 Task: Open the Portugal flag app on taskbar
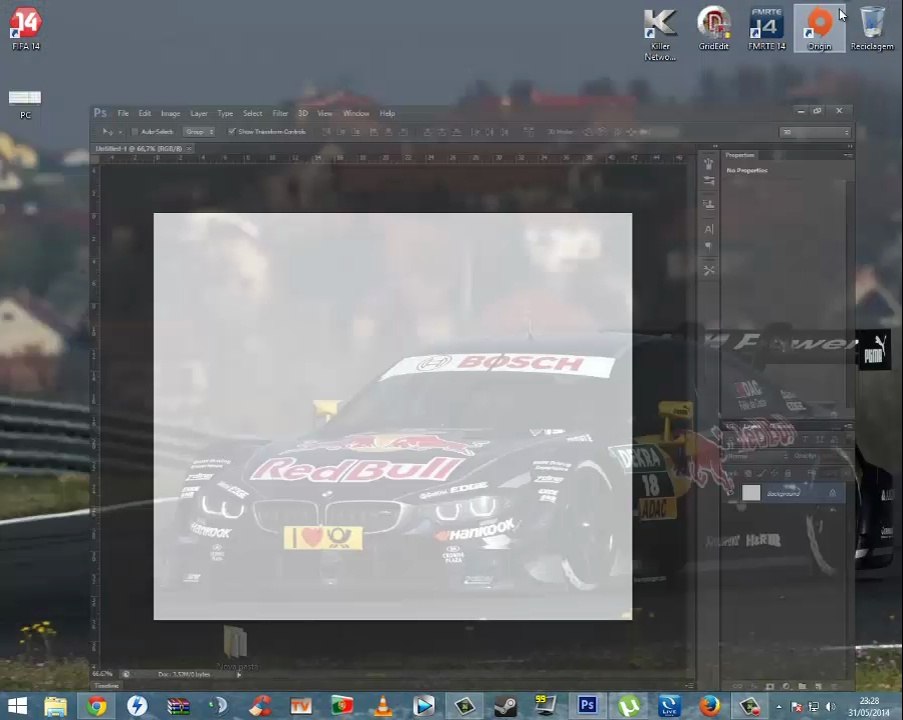click(x=342, y=706)
